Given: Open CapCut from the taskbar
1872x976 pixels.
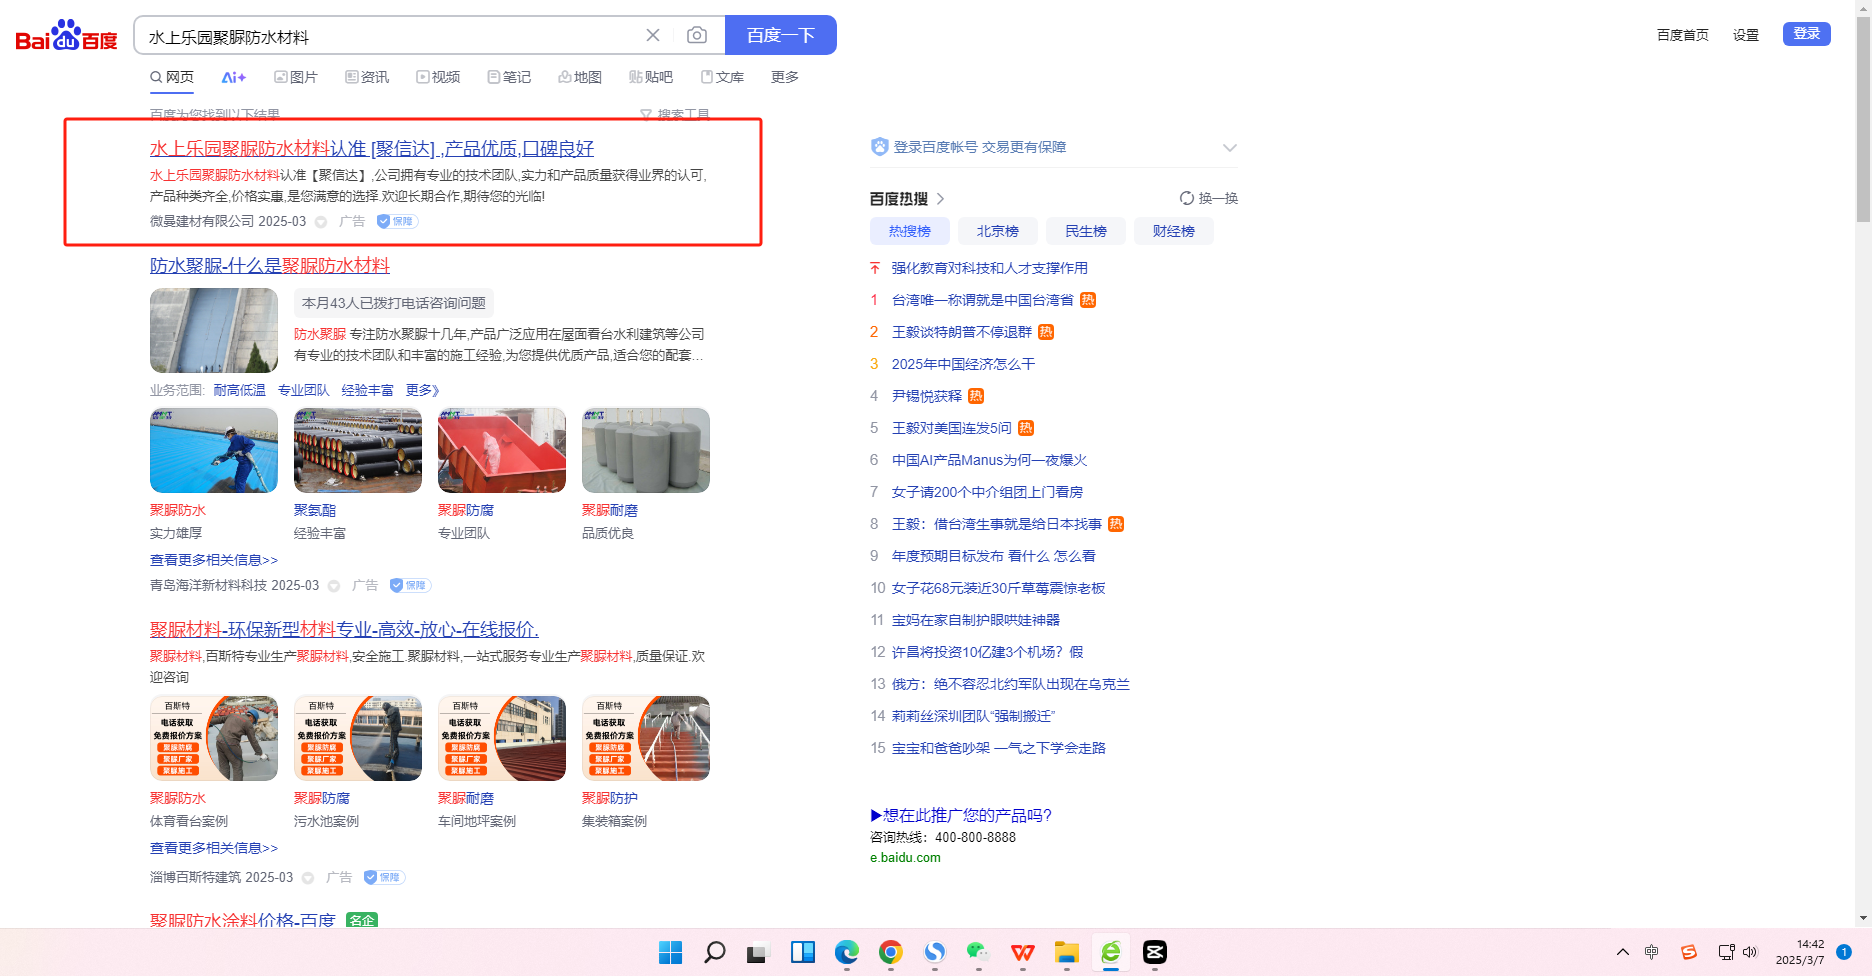Looking at the screenshot, I should coord(1155,952).
